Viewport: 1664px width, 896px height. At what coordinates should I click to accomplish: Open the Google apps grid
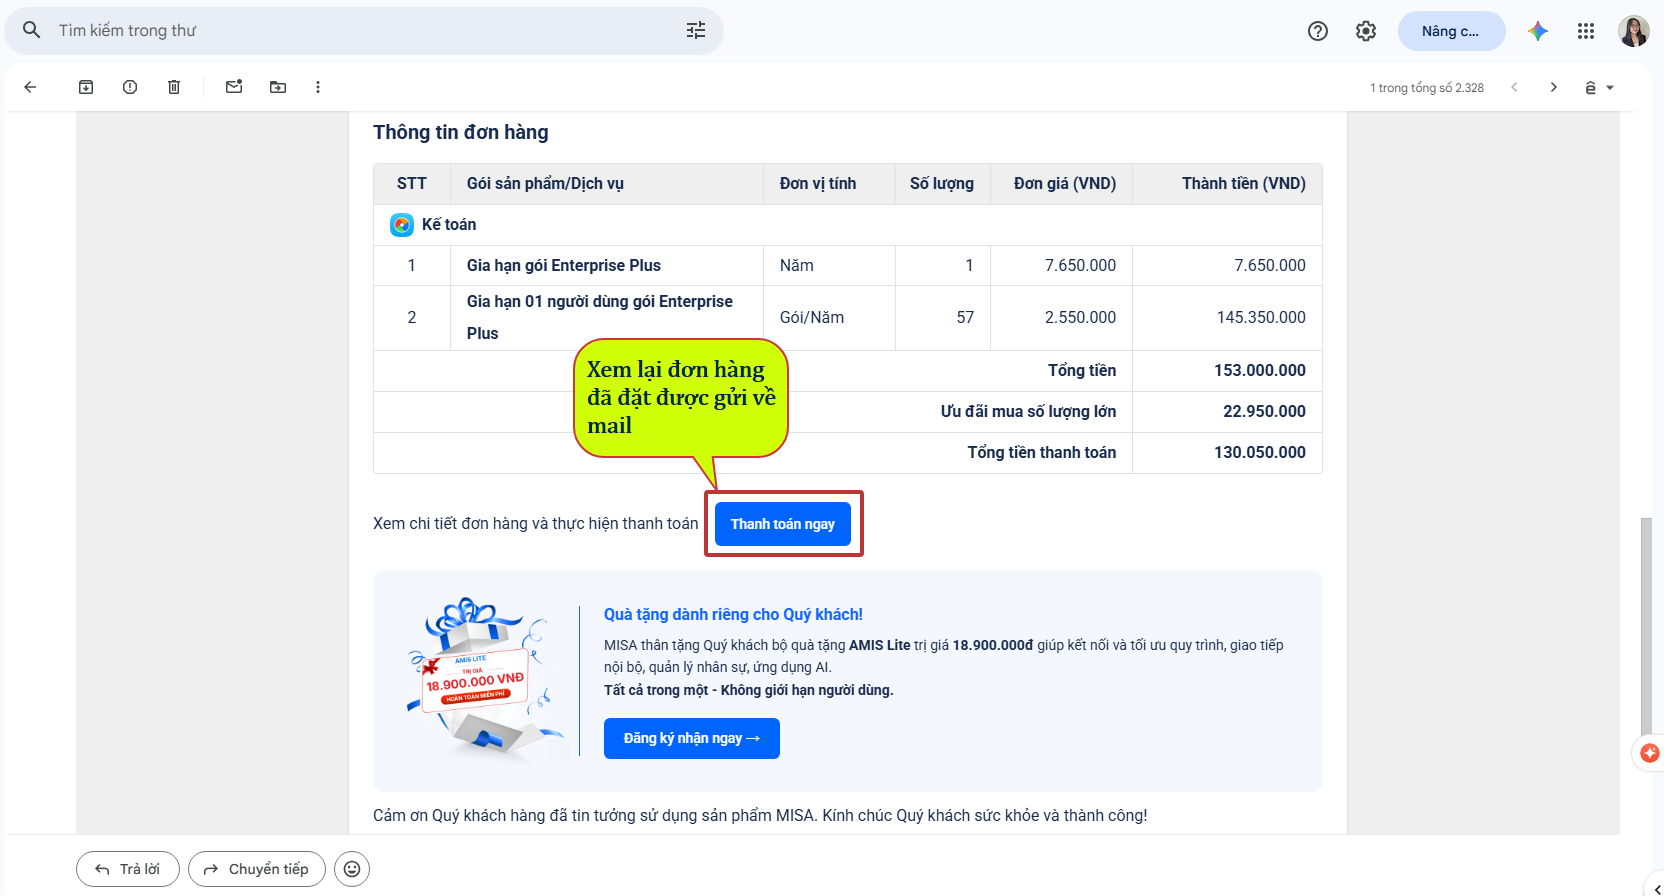coord(1586,31)
